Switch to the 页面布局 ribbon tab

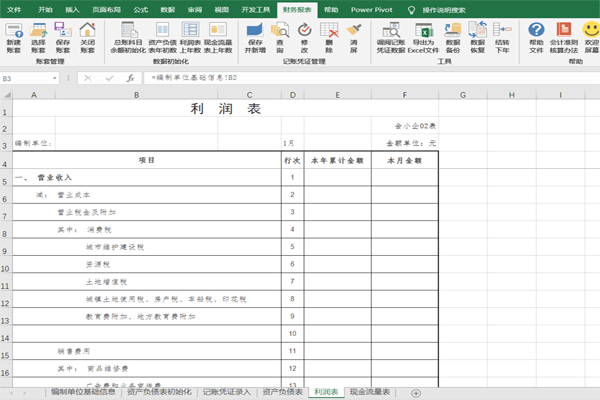click(106, 10)
